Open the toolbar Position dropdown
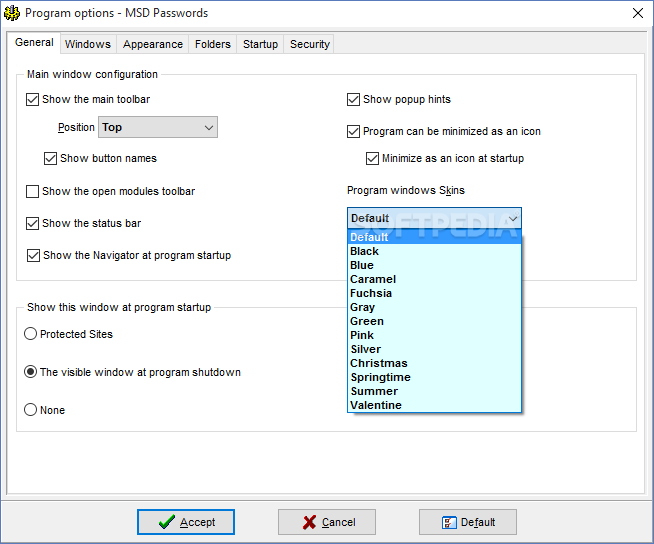Image resolution: width=654 pixels, height=544 pixels. click(158, 127)
